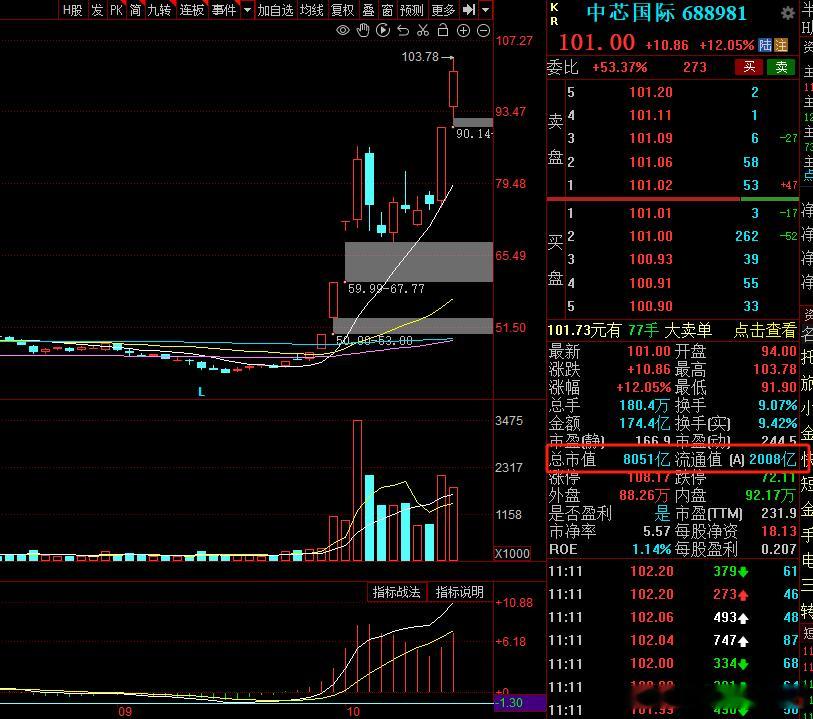The width and height of the screenshot is (813, 719).
Task: Click the 注 badge icon
Action: pos(781,45)
